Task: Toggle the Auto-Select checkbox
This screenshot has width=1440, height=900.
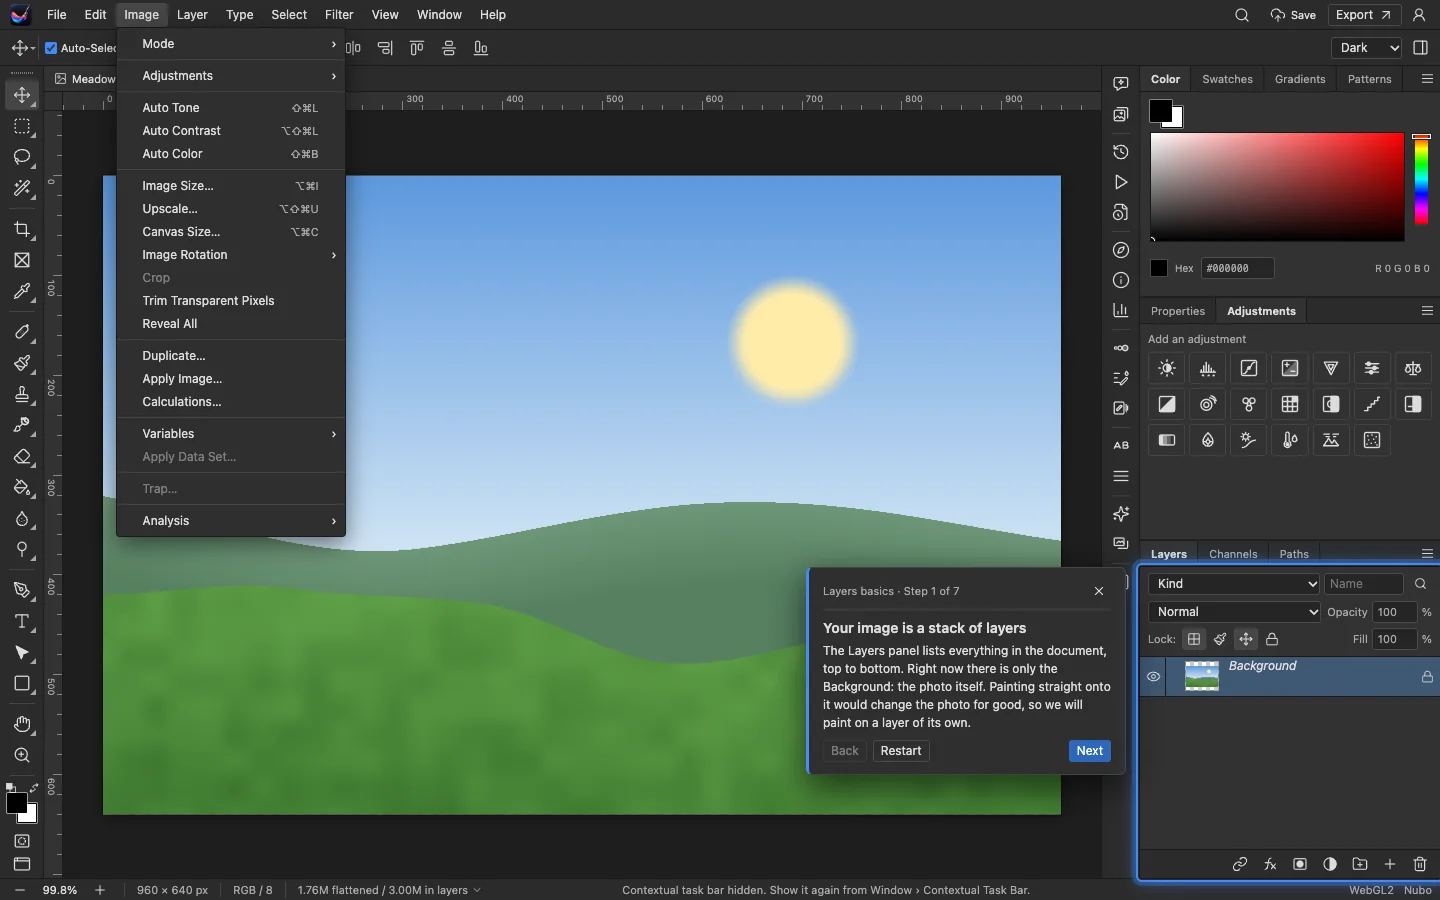Action: click(51, 48)
